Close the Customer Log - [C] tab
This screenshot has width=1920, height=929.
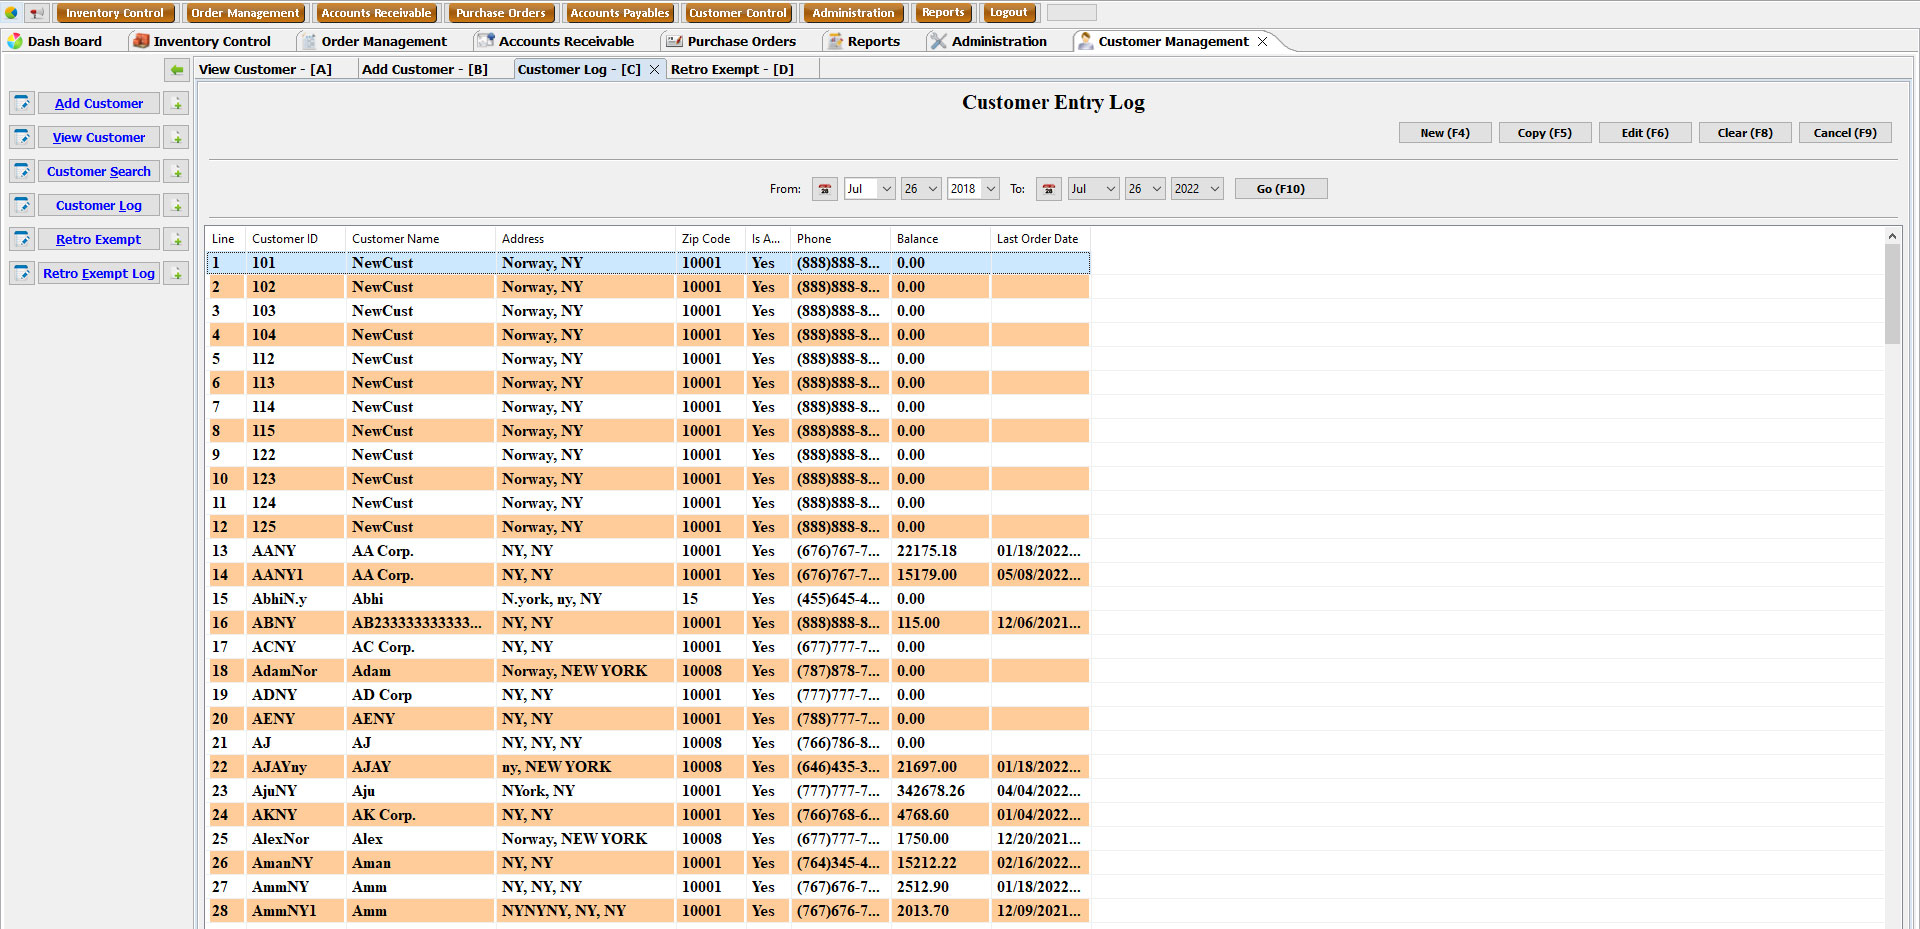(x=654, y=69)
